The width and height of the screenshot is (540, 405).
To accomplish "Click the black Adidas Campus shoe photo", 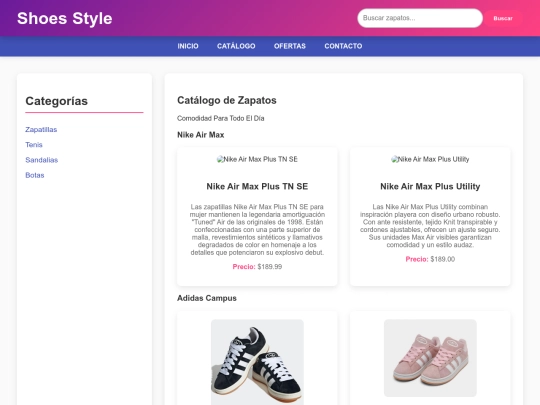I will coord(257,362).
